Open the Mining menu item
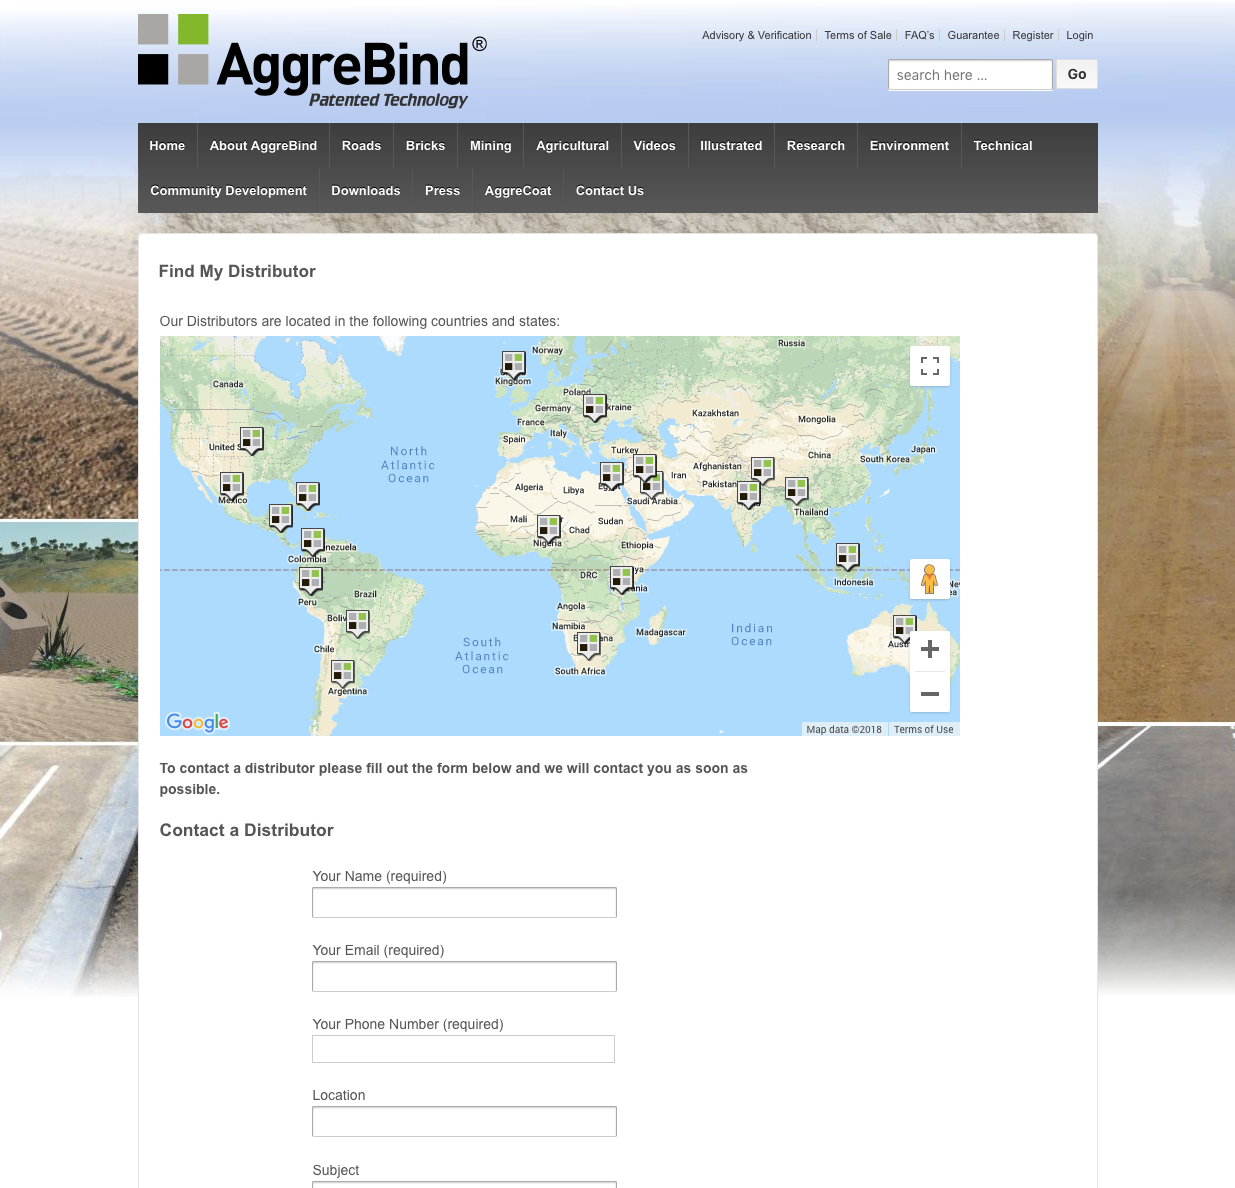 pyautogui.click(x=490, y=146)
